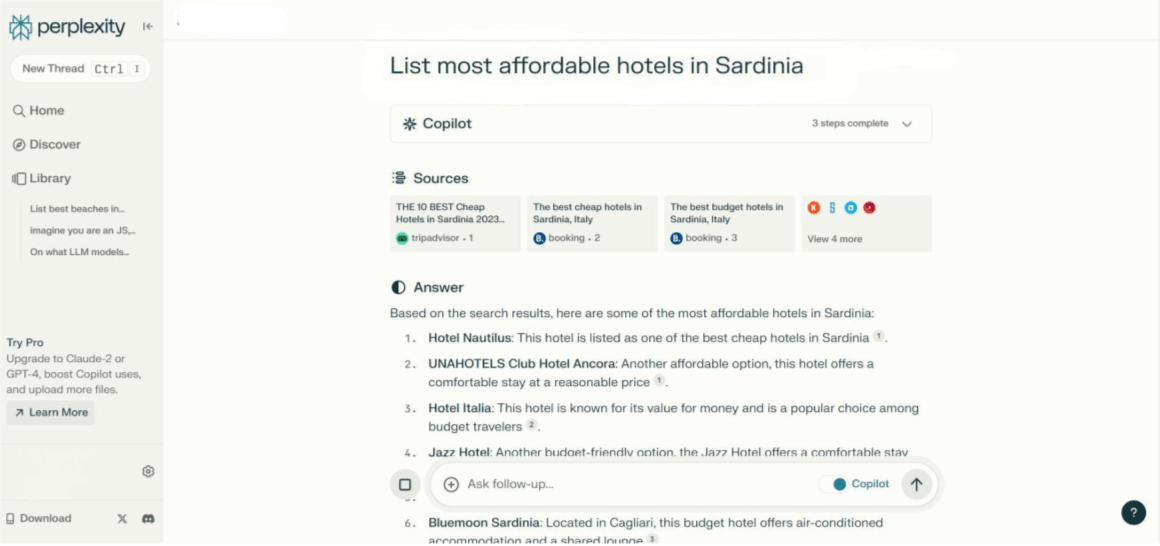The image size is (1160, 546).
Task: Go to Home in the sidebar
Action: 39,111
